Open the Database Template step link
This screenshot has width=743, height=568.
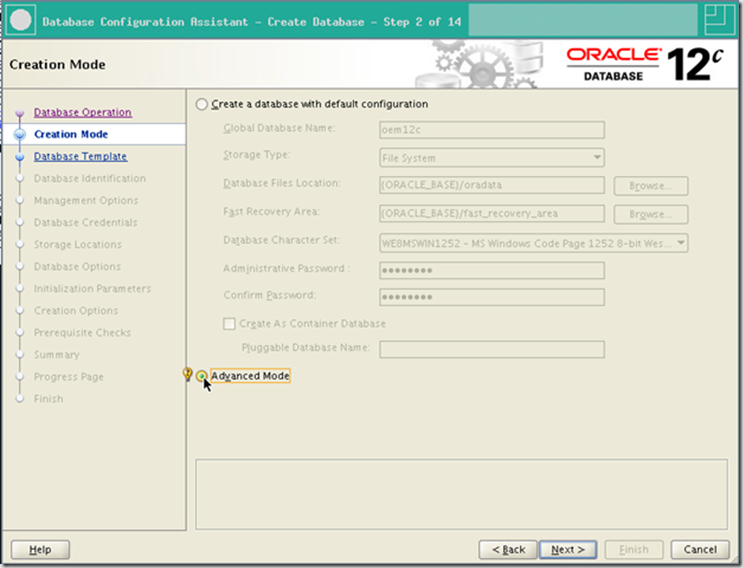[80, 156]
